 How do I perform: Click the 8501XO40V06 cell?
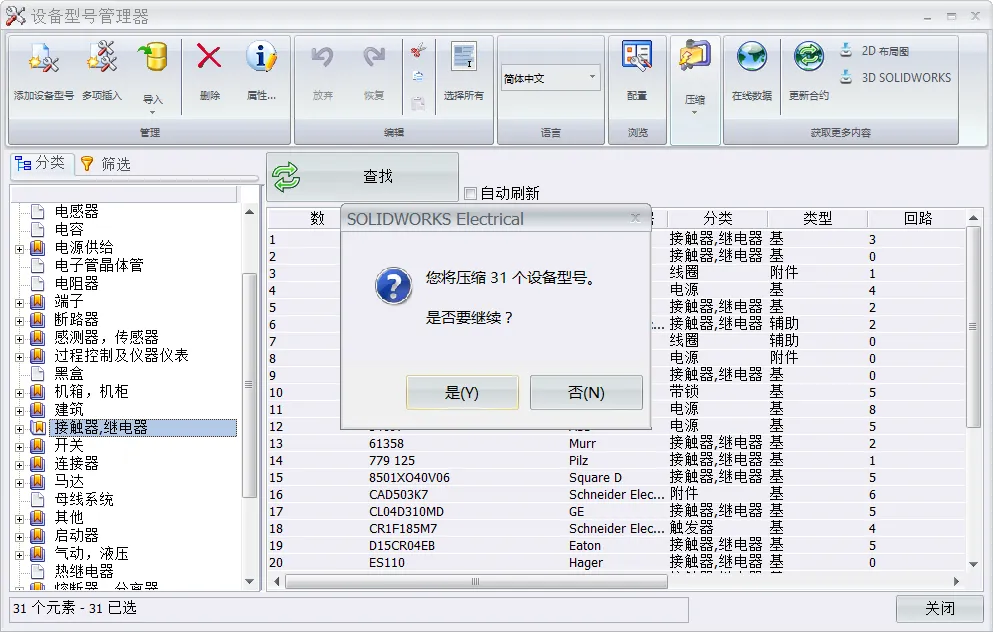pos(409,477)
